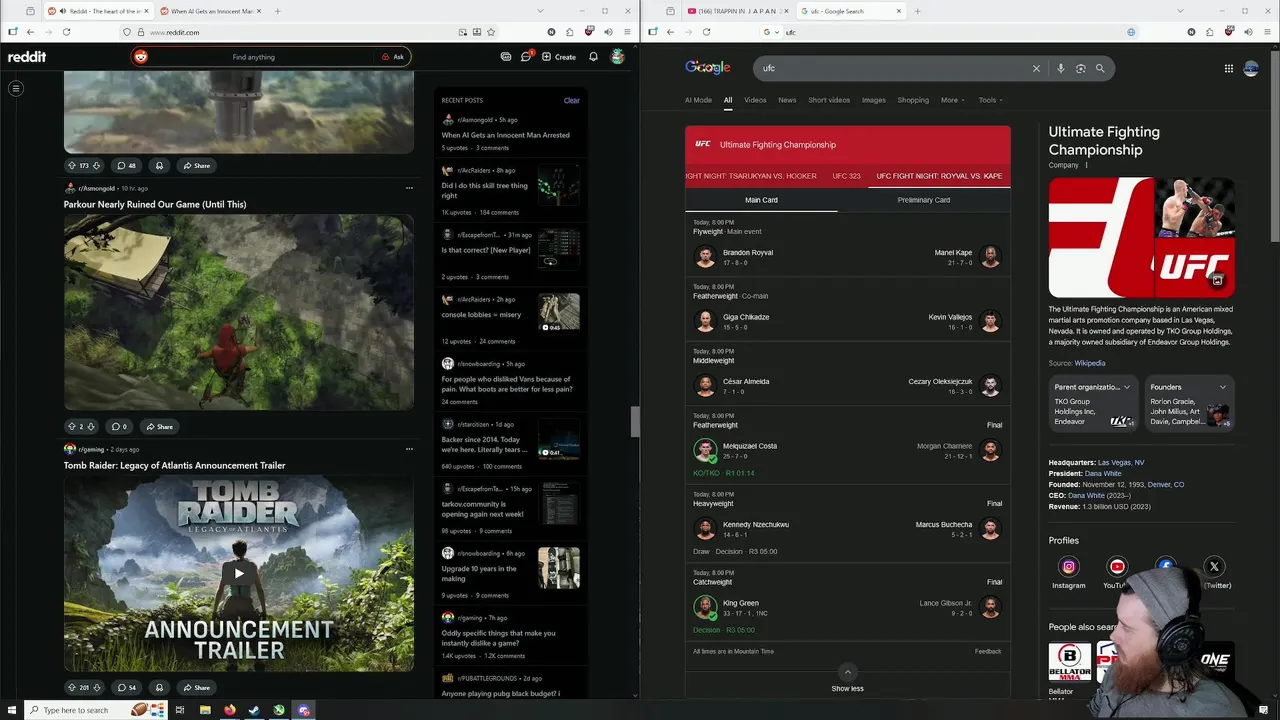1280x720 pixels.
Task: Click r/gaming link on Tomb Raider post
Action: coord(92,449)
